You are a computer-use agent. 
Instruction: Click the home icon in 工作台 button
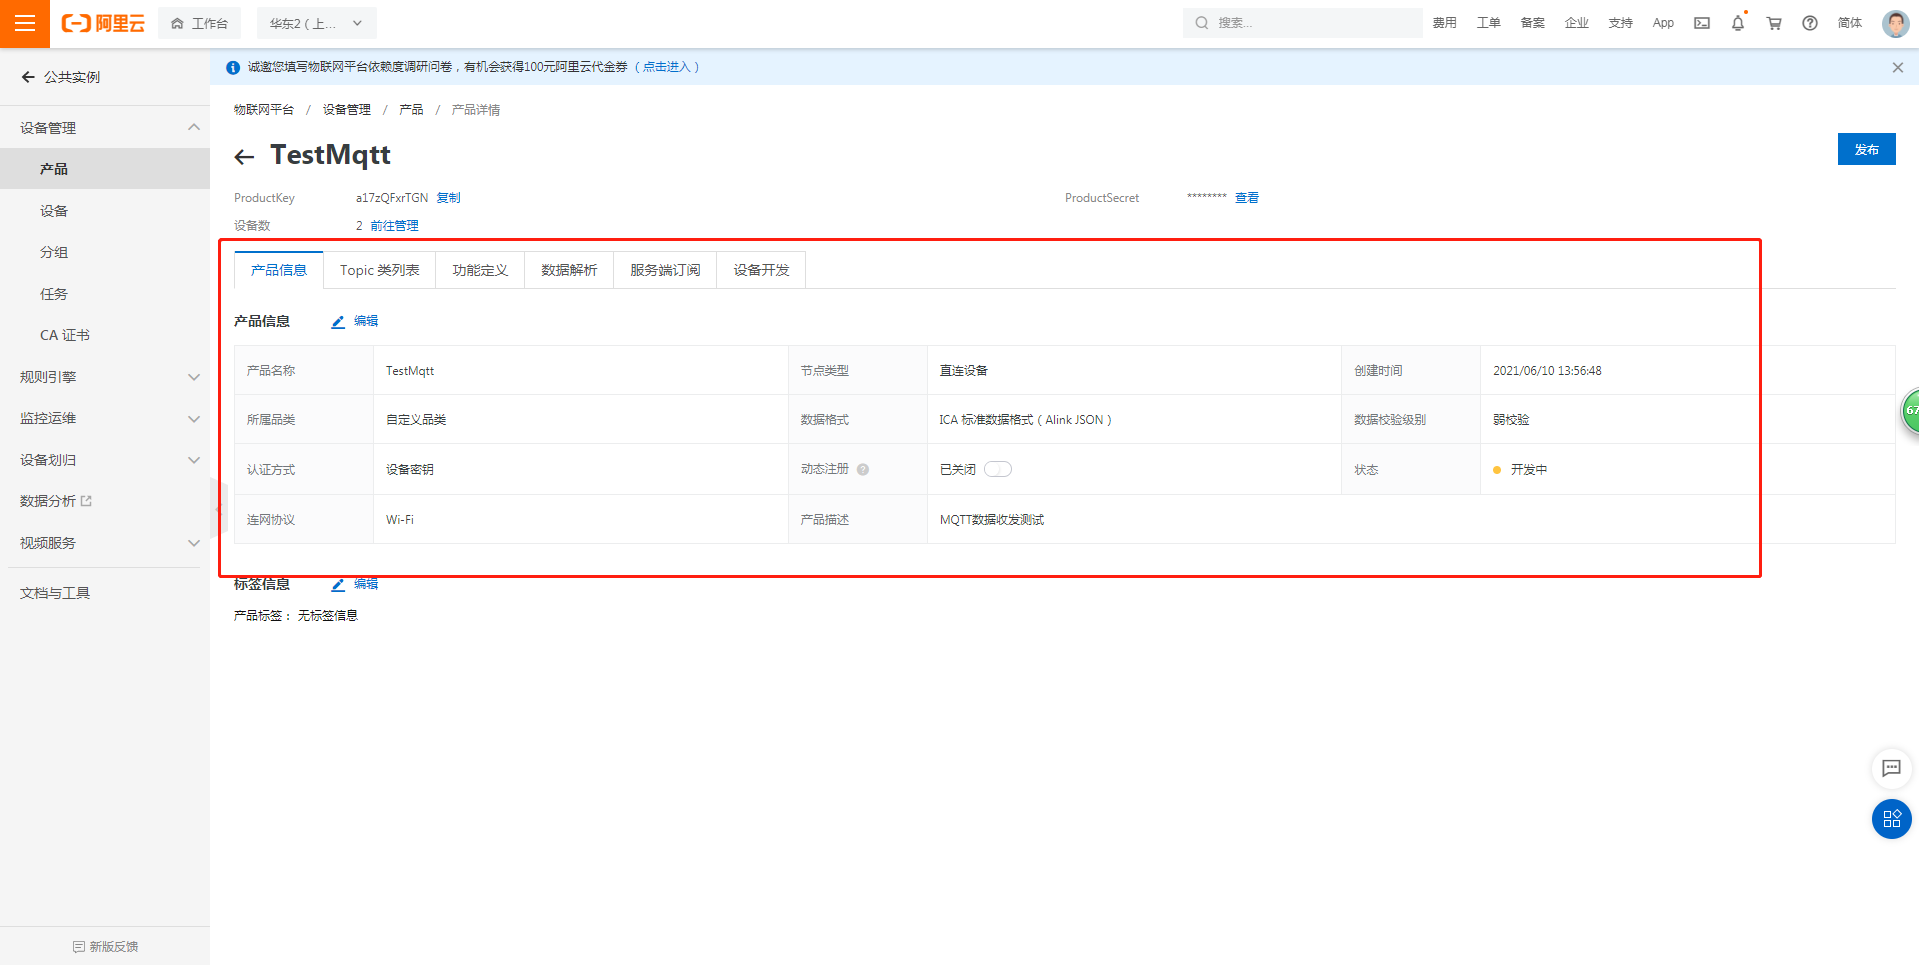tap(177, 23)
